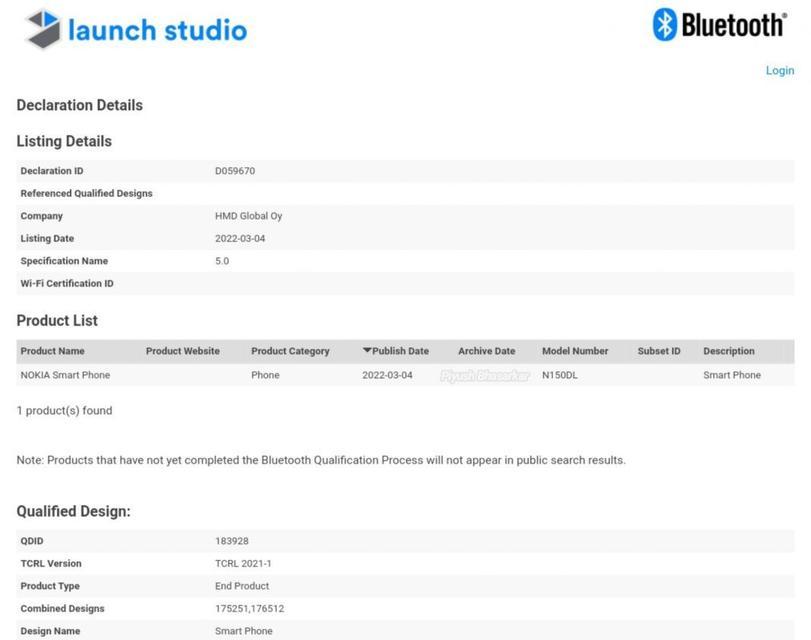Click the note about Bluetooth Qualification Process
Viewport: 811px width, 640px height.
click(321, 460)
